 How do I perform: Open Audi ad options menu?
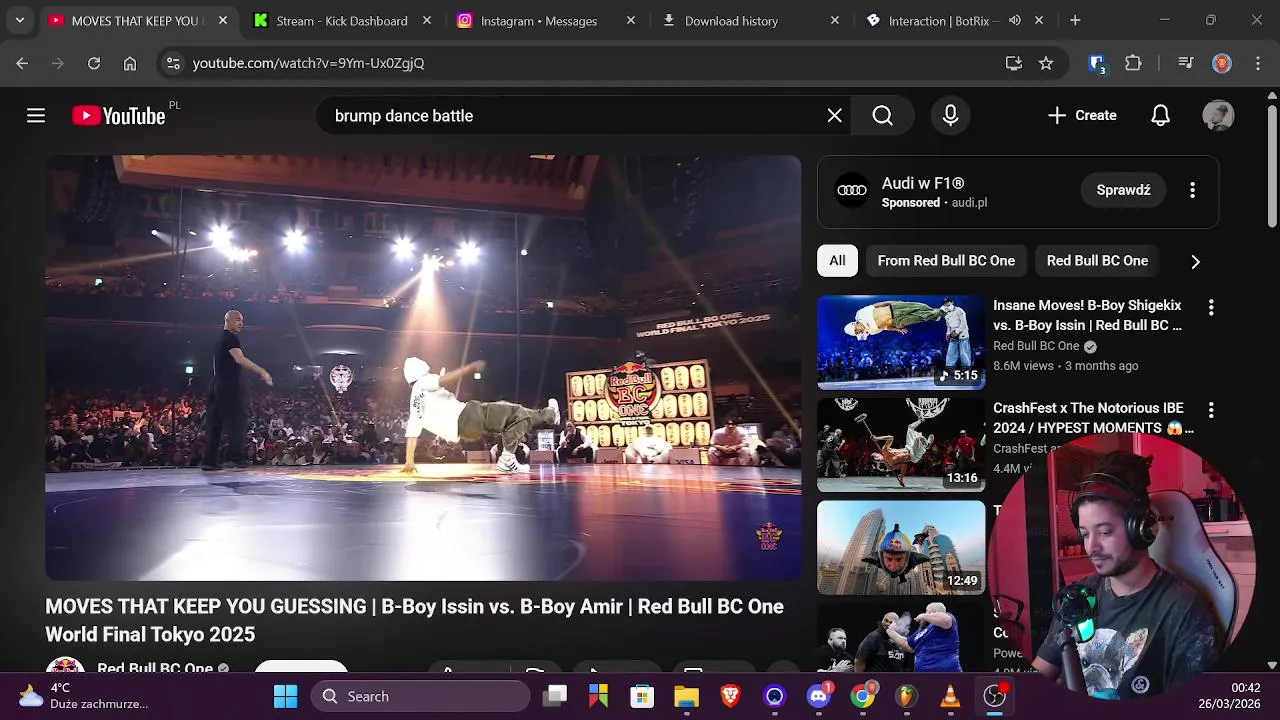[1192, 190]
